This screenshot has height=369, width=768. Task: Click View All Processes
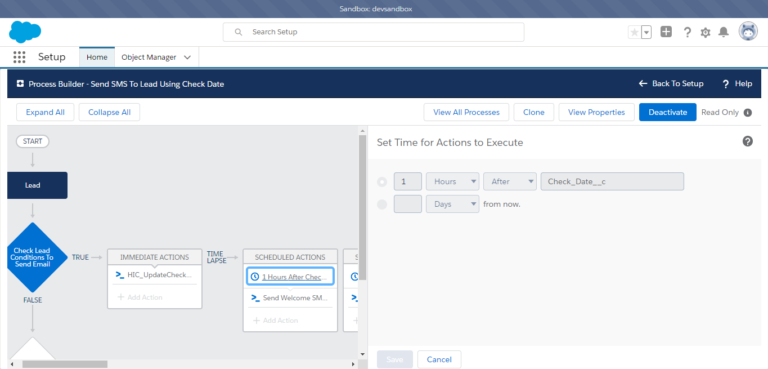pyautogui.click(x=466, y=112)
